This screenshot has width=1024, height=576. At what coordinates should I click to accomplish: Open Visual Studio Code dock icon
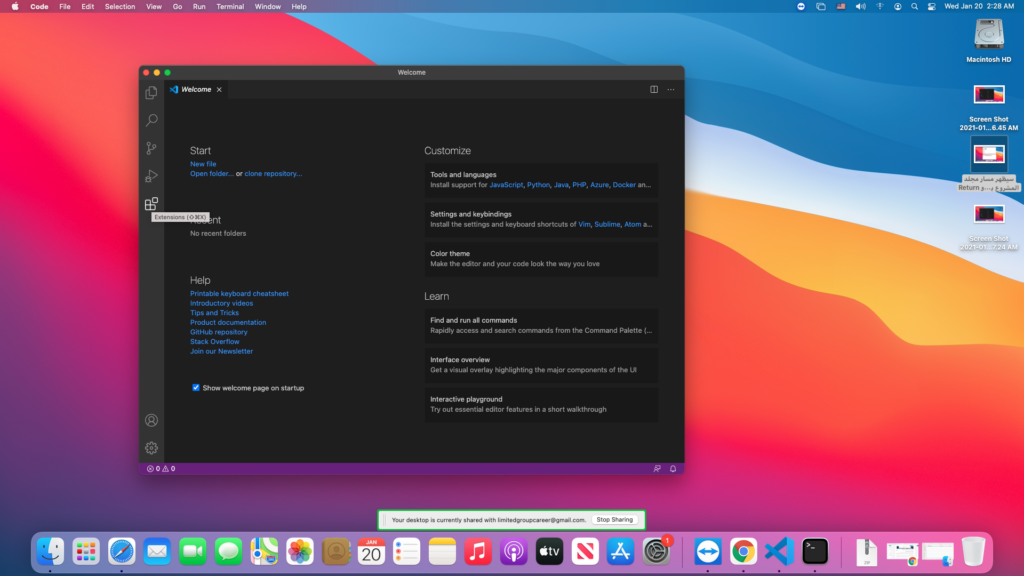[779, 552]
